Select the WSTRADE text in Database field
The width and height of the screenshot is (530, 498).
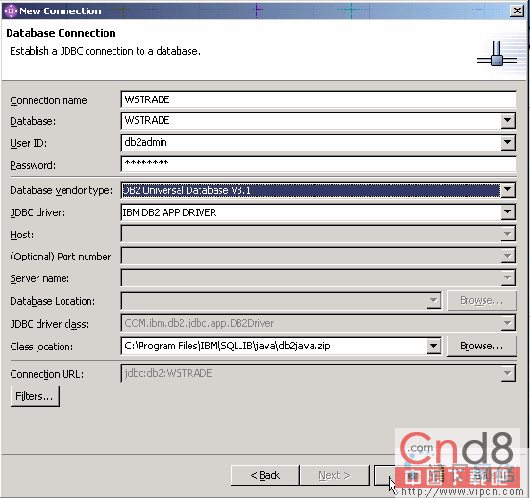click(x=147, y=120)
